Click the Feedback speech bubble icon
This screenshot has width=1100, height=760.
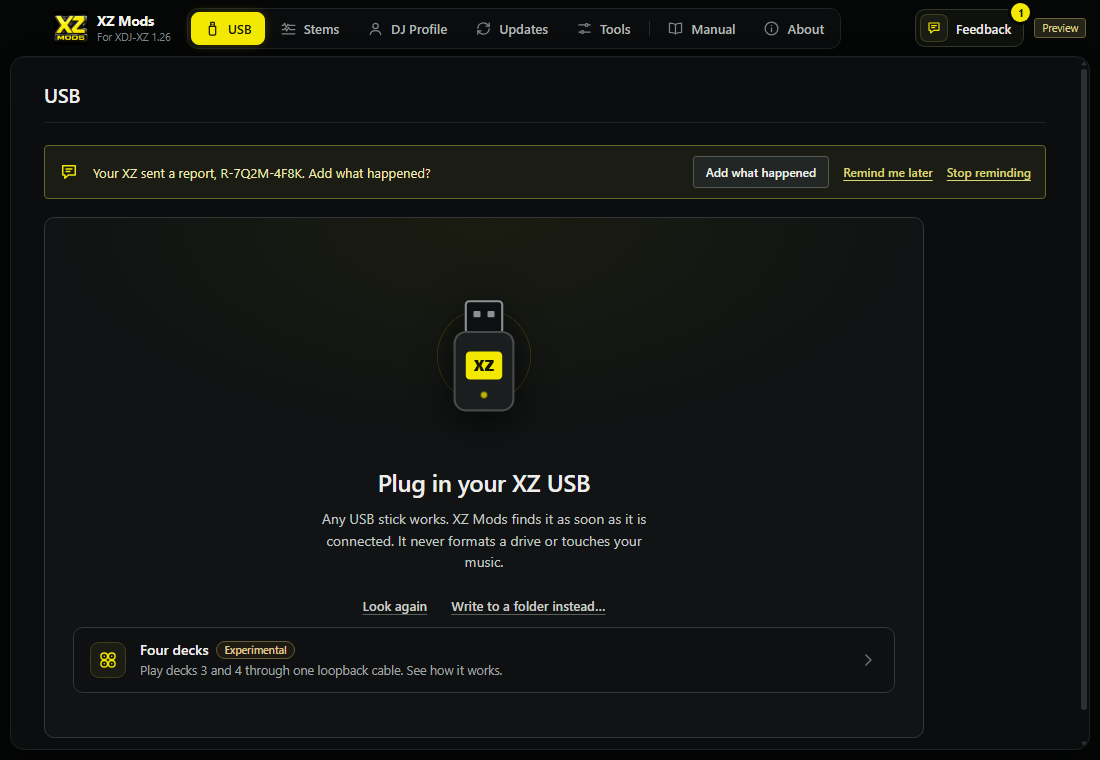click(x=934, y=29)
